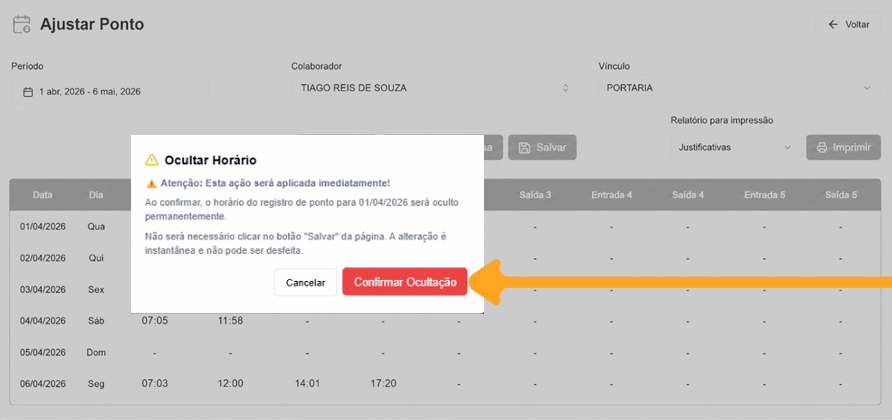The image size is (892, 420).
Task: Click the calendar icon beside Ajustar Ponto
Action: [x=22, y=24]
